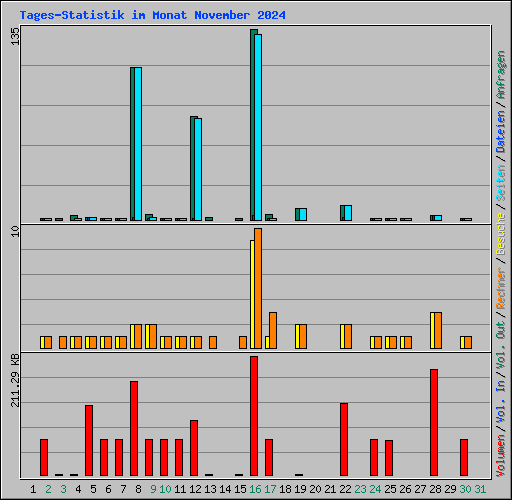Image resolution: width=512 pixels, height=500 pixels.
Task: Click day label '31' on x-axis
Action: [x=480, y=489]
